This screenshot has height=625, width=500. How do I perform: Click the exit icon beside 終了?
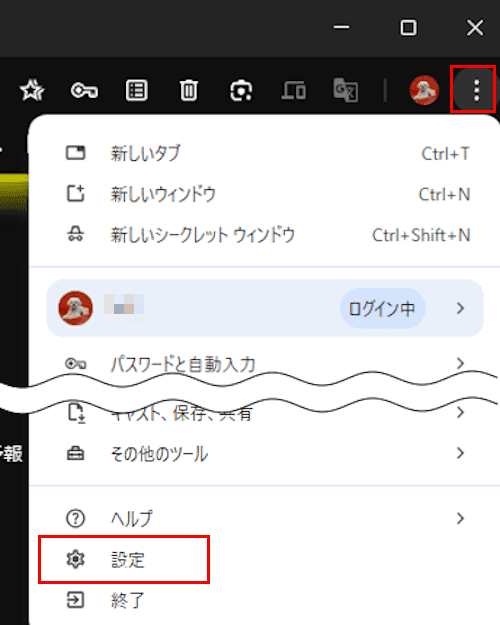click(x=75, y=600)
